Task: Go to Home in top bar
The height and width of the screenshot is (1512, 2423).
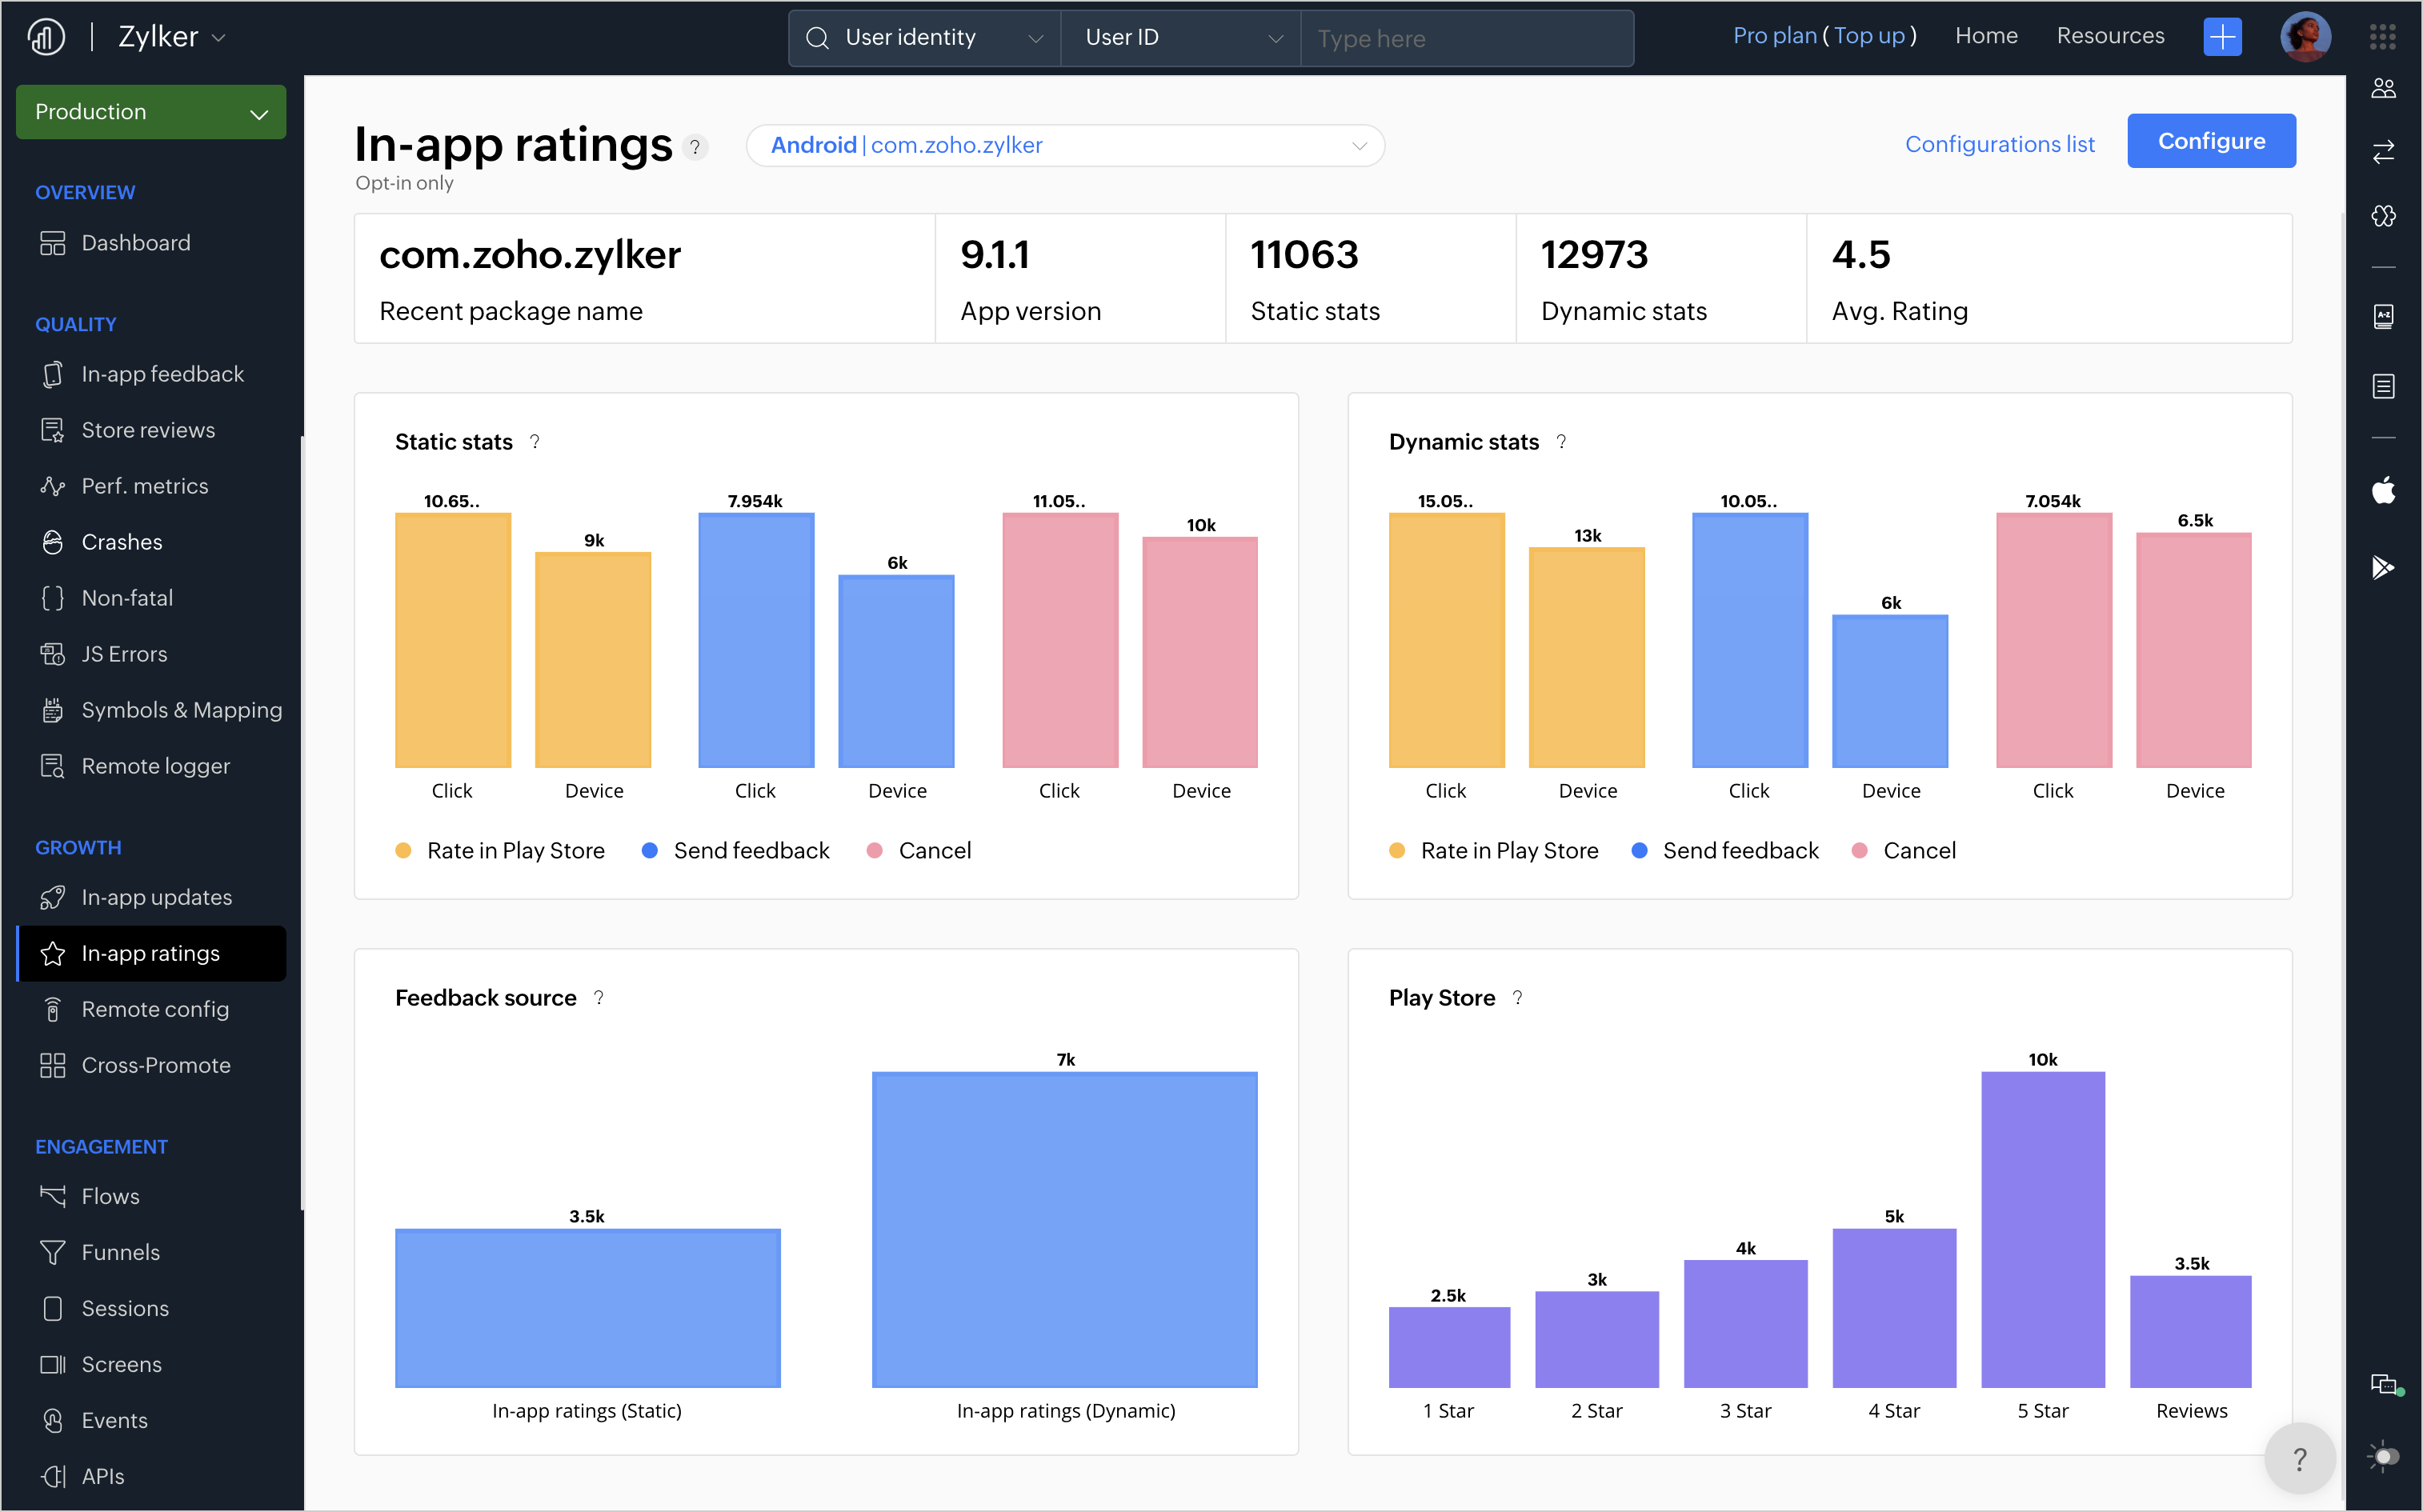Action: point(1986,36)
